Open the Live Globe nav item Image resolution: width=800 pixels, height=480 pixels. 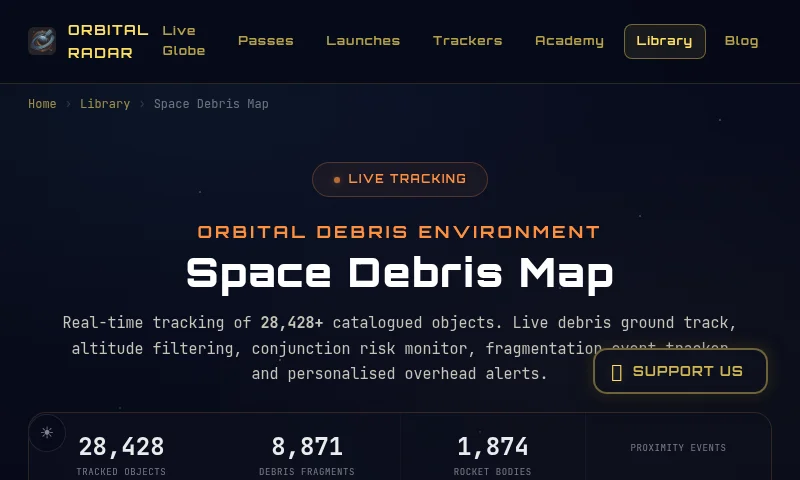coord(184,41)
